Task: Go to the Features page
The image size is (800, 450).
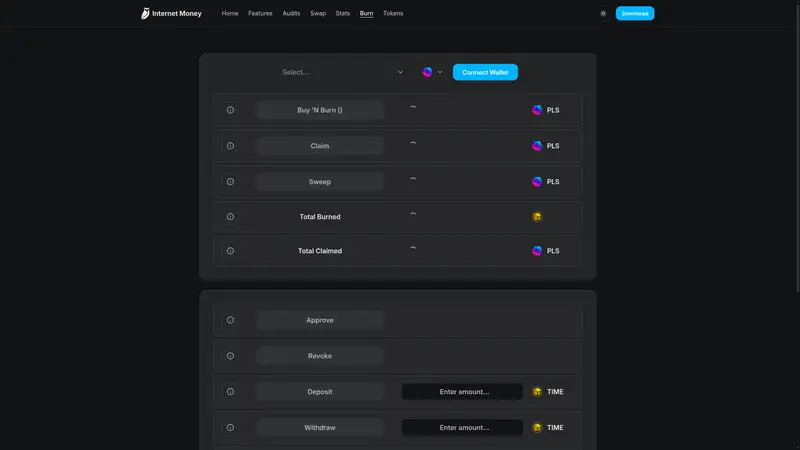Action: click(x=260, y=13)
